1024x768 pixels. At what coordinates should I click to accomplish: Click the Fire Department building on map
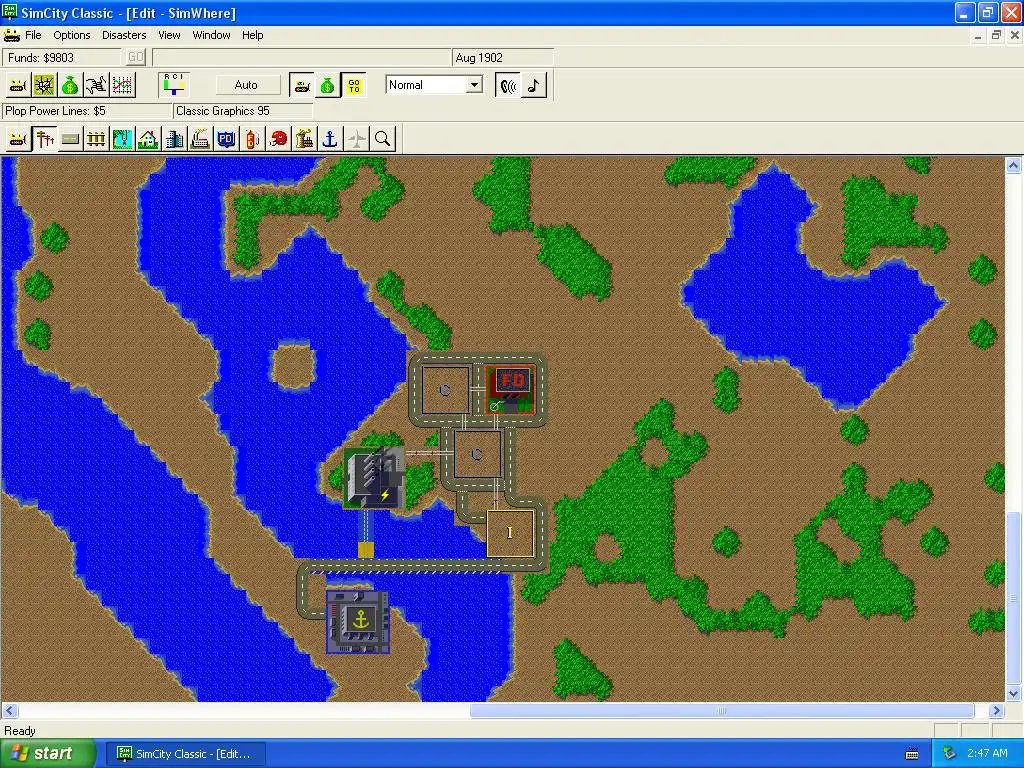[x=511, y=390]
